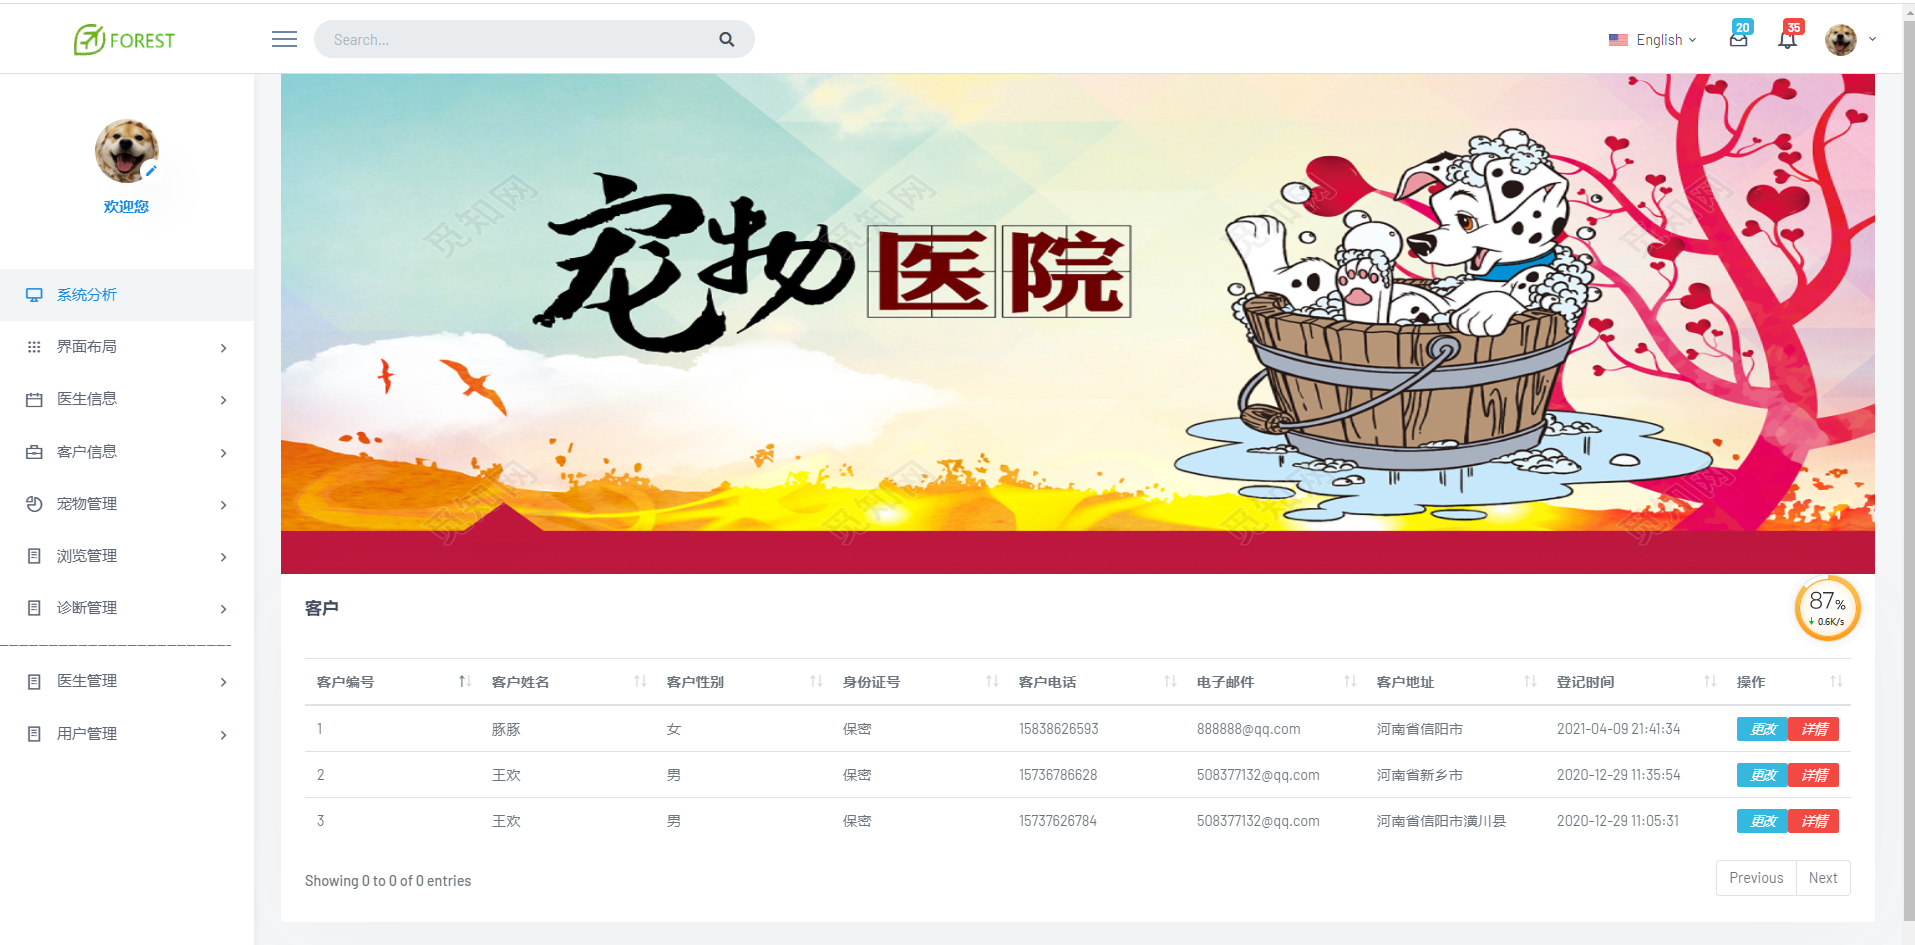Open the mail inbox with 20 messages

coord(1738,39)
